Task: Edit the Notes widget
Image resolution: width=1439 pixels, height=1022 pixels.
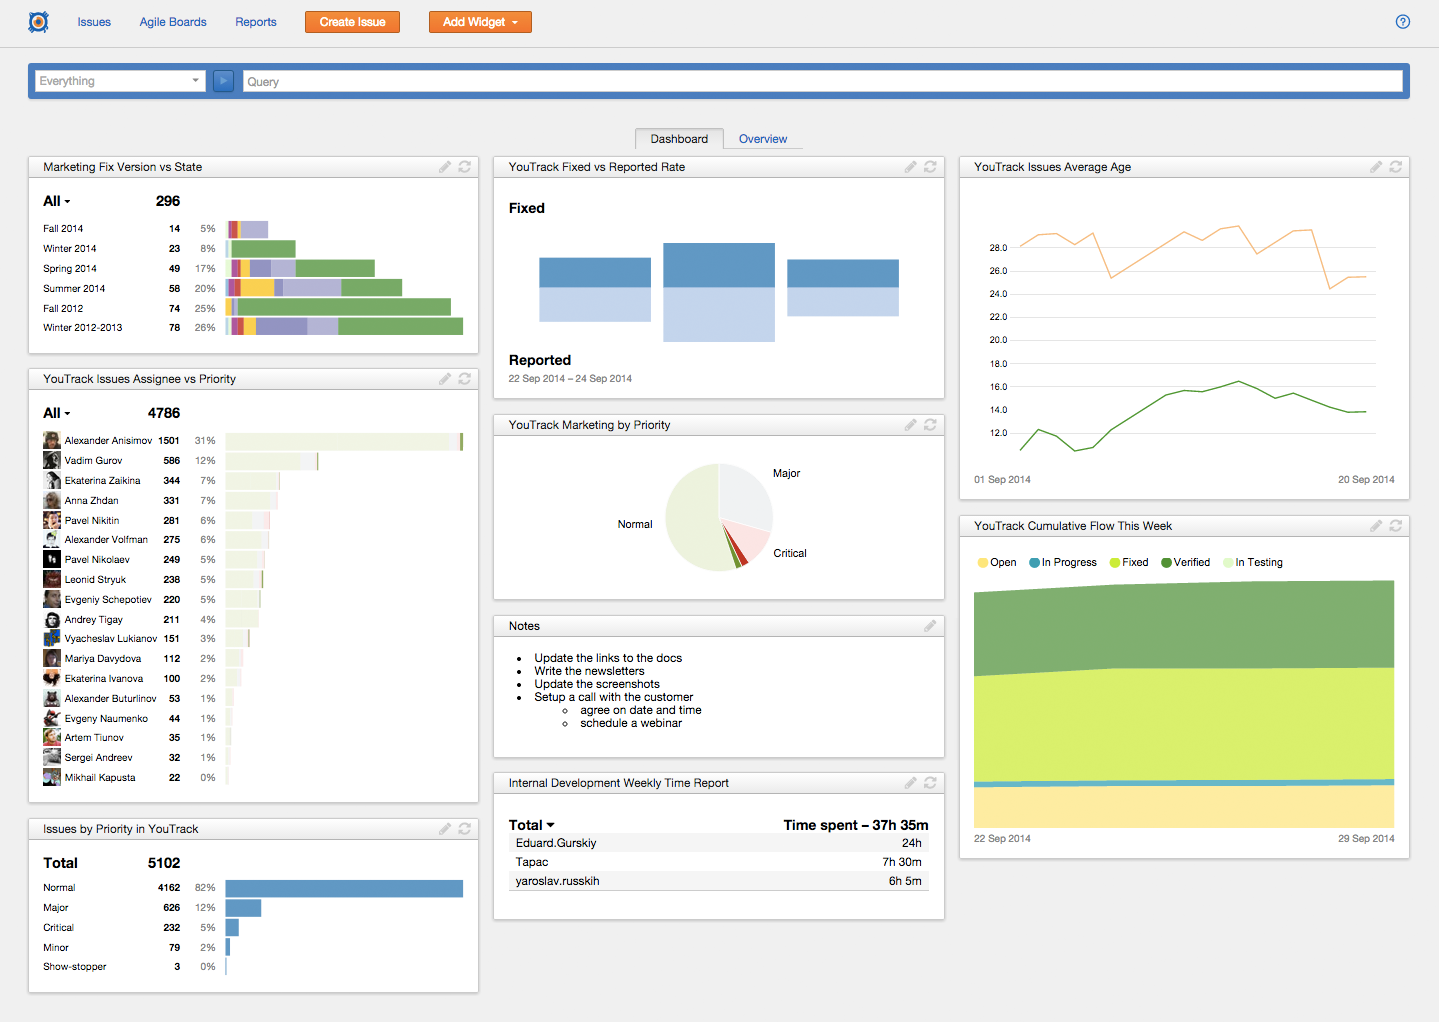Action: point(930,626)
